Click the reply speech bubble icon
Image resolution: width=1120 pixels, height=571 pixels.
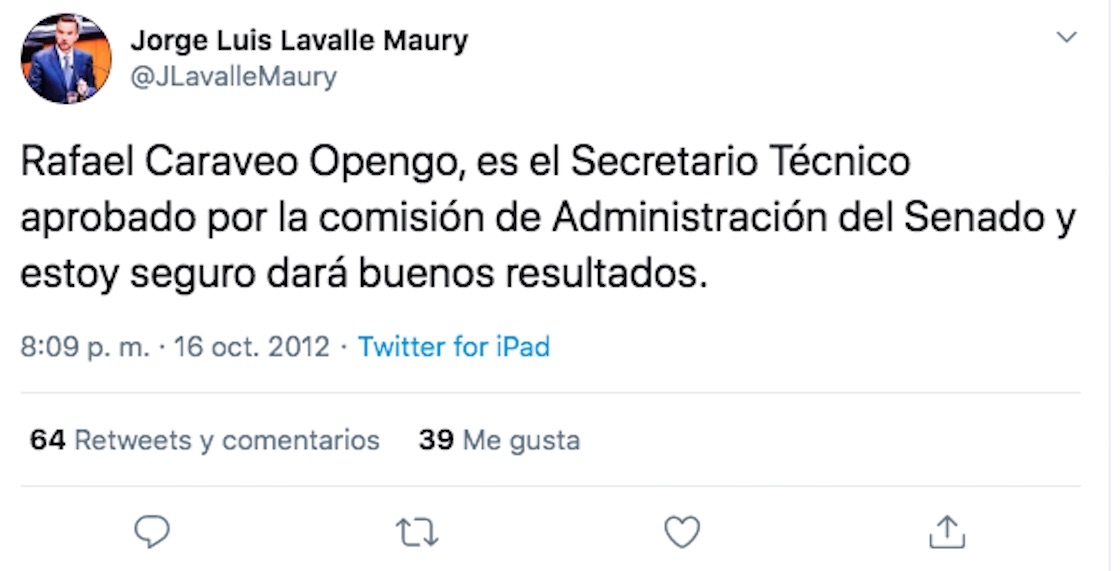pyautogui.click(x=152, y=532)
